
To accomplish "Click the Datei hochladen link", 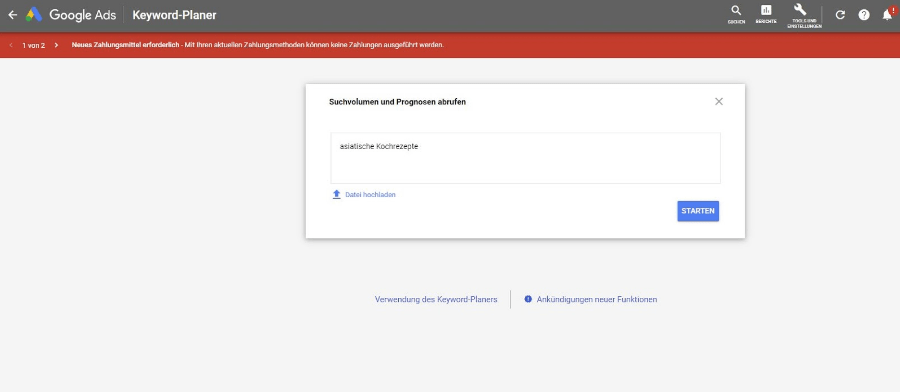I will [370, 195].
